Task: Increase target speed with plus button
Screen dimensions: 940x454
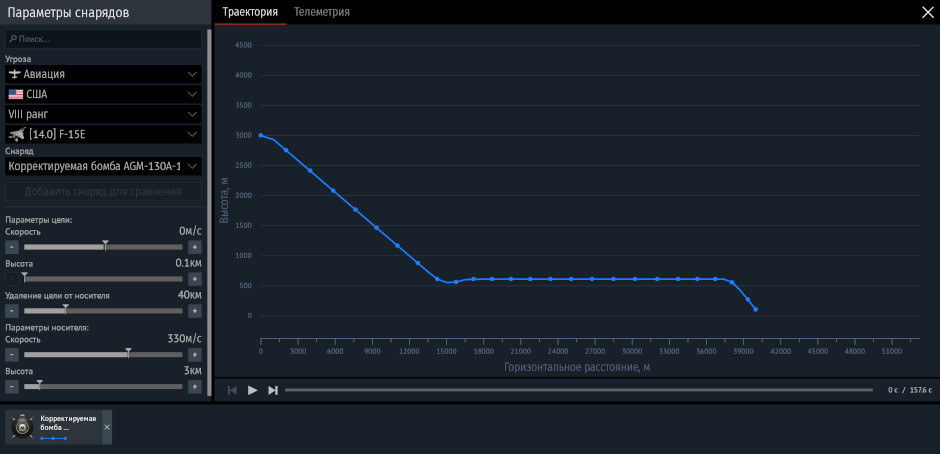Action: pyautogui.click(x=194, y=247)
